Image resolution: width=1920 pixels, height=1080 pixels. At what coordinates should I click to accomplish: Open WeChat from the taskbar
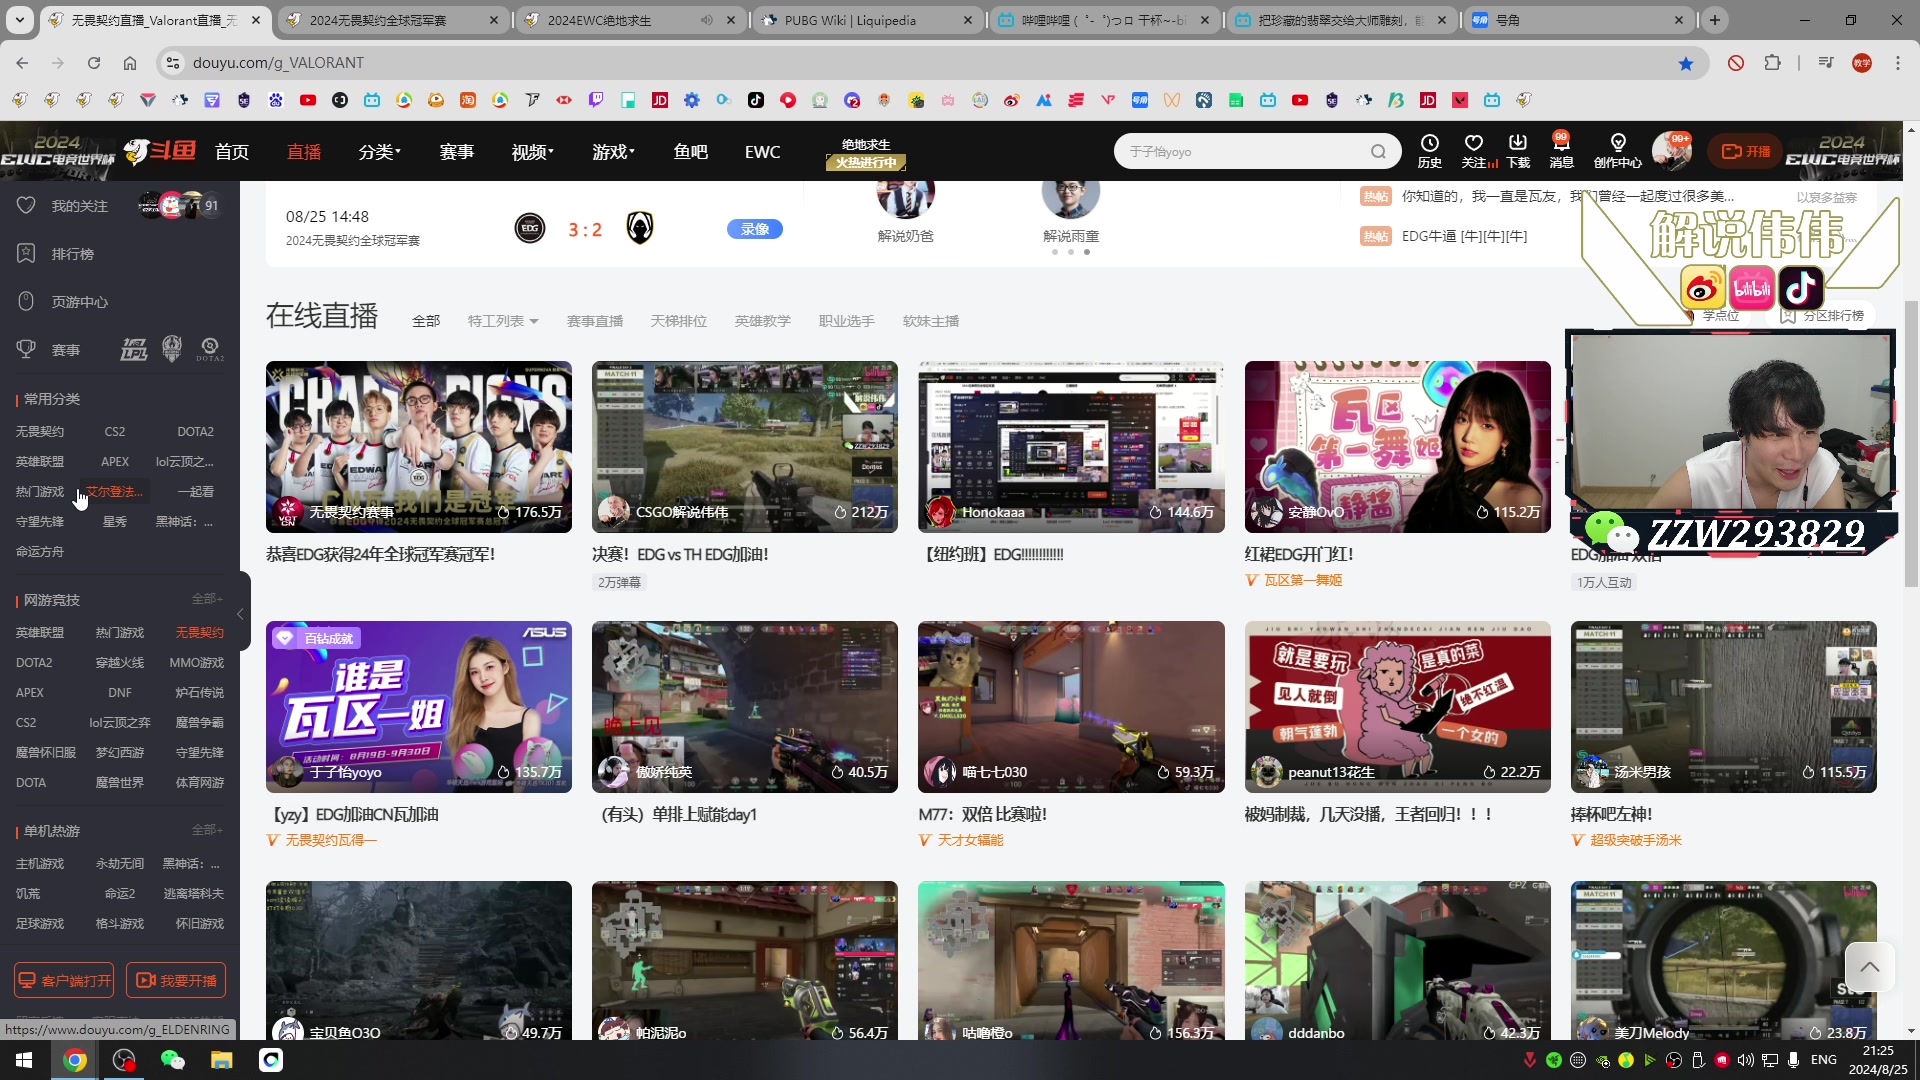173,1060
